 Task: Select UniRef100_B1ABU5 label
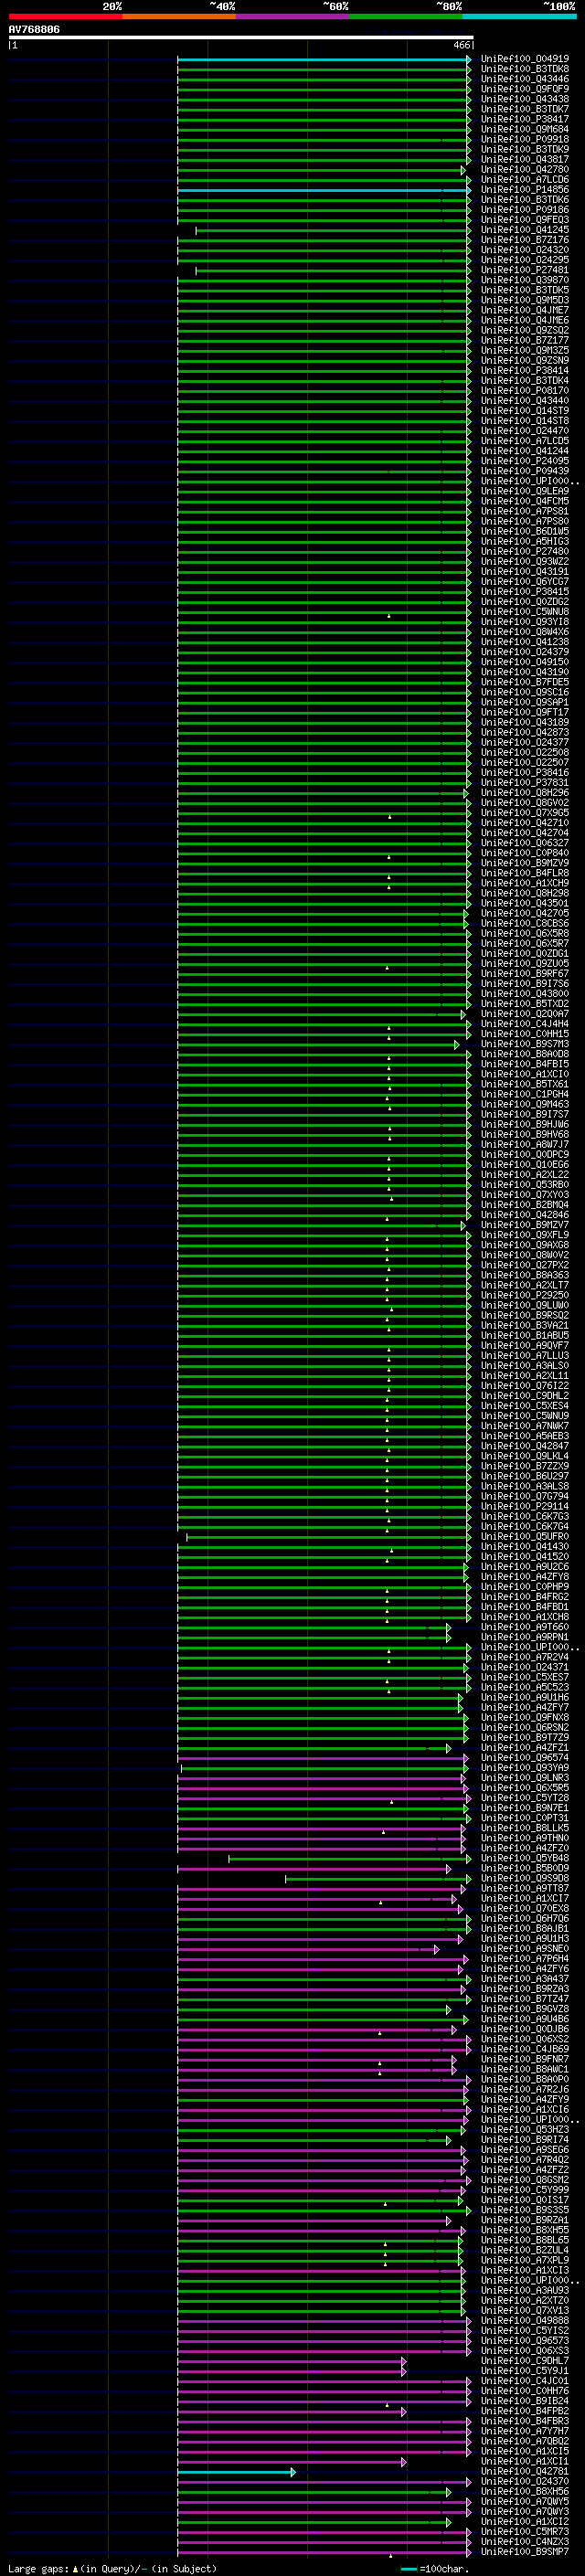click(x=525, y=1336)
